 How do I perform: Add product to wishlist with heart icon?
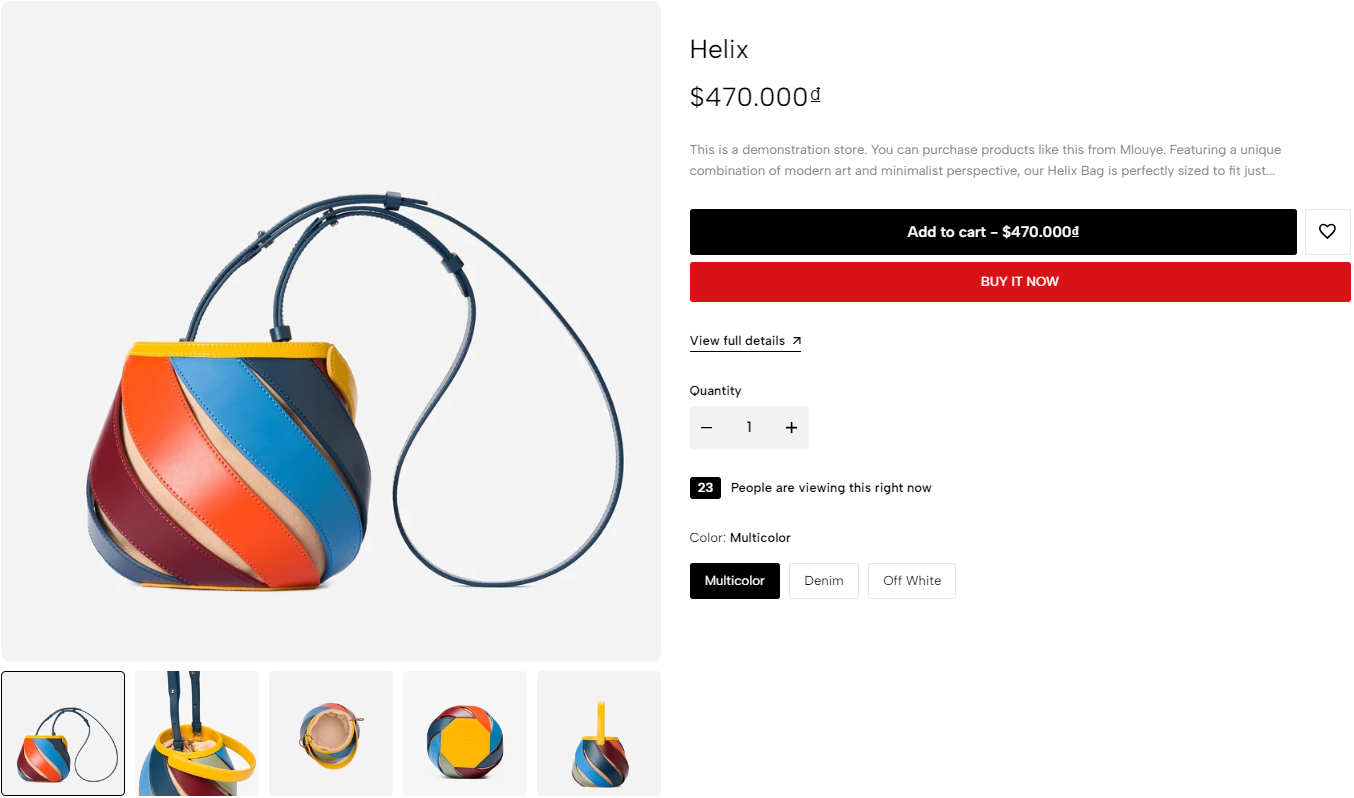point(1327,232)
